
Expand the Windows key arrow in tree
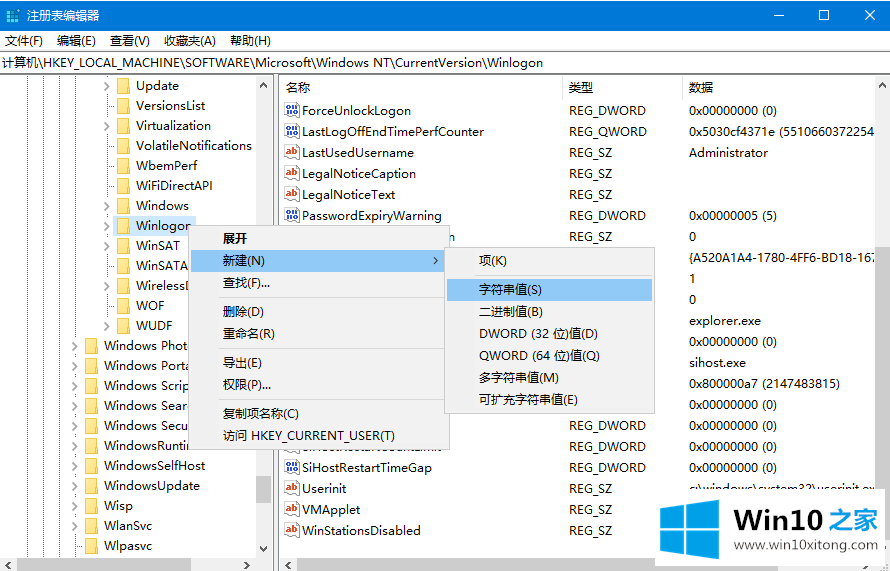click(x=107, y=206)
